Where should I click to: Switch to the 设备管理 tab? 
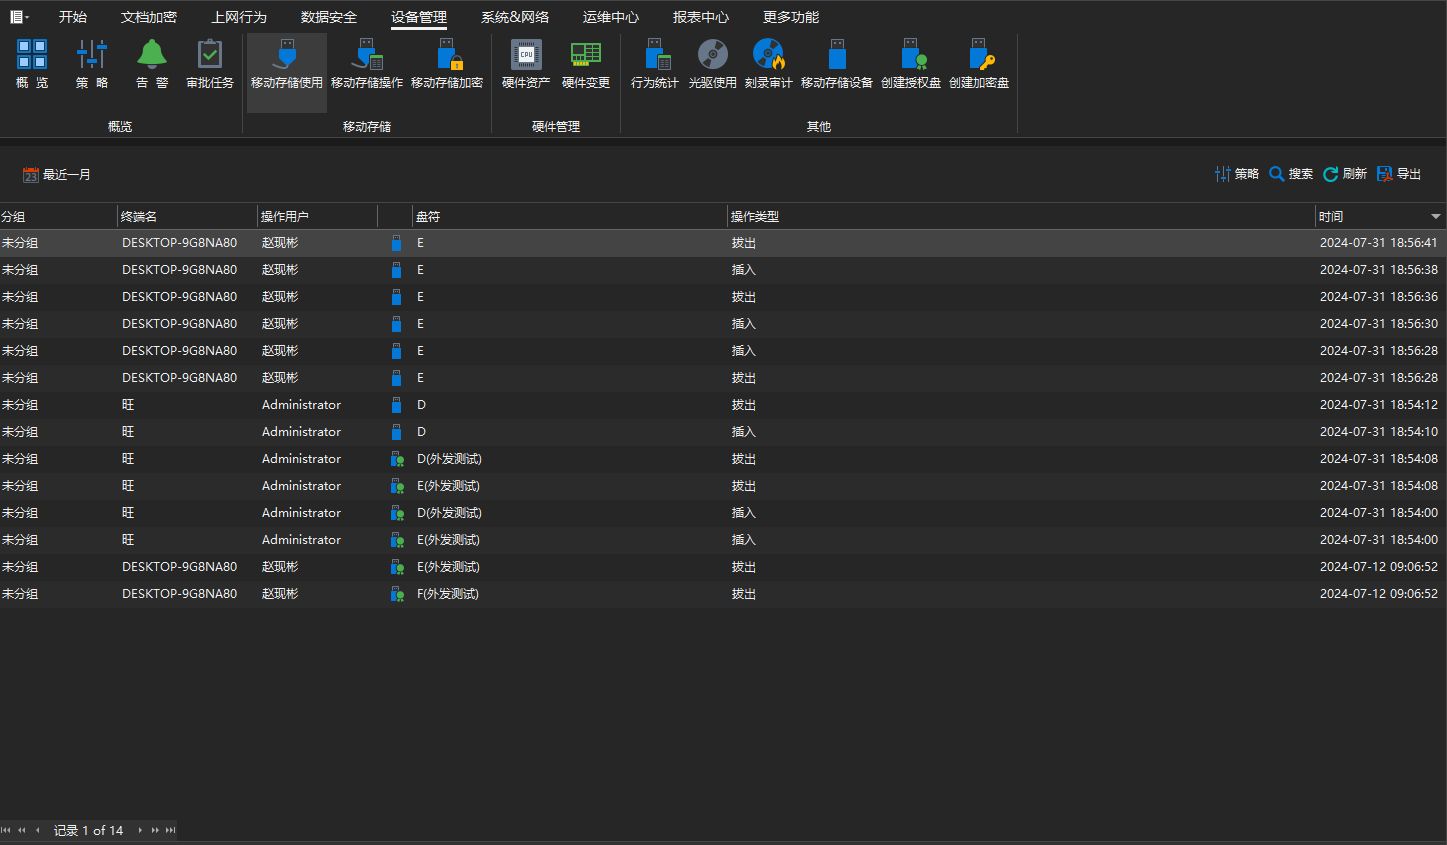(419, 17)
